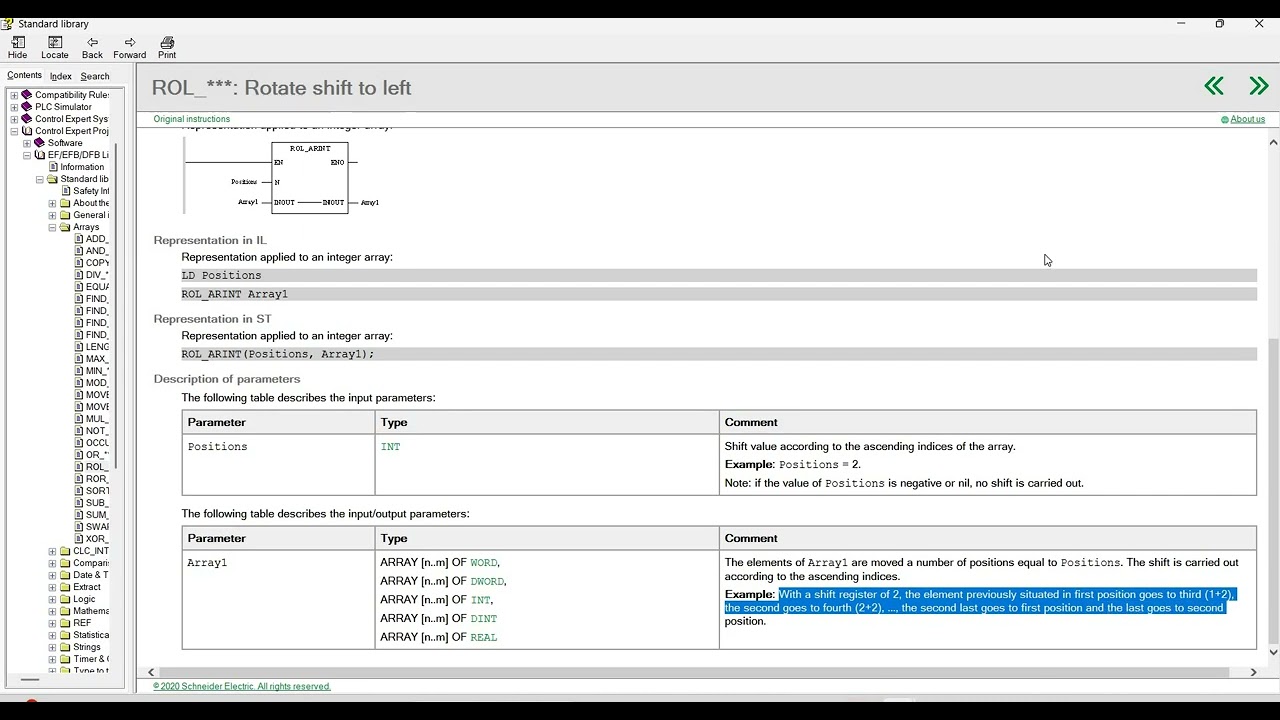Expand the Compatibility Rules node
The width and height of the screenshot is (1280, 720).
coord(14,95)
